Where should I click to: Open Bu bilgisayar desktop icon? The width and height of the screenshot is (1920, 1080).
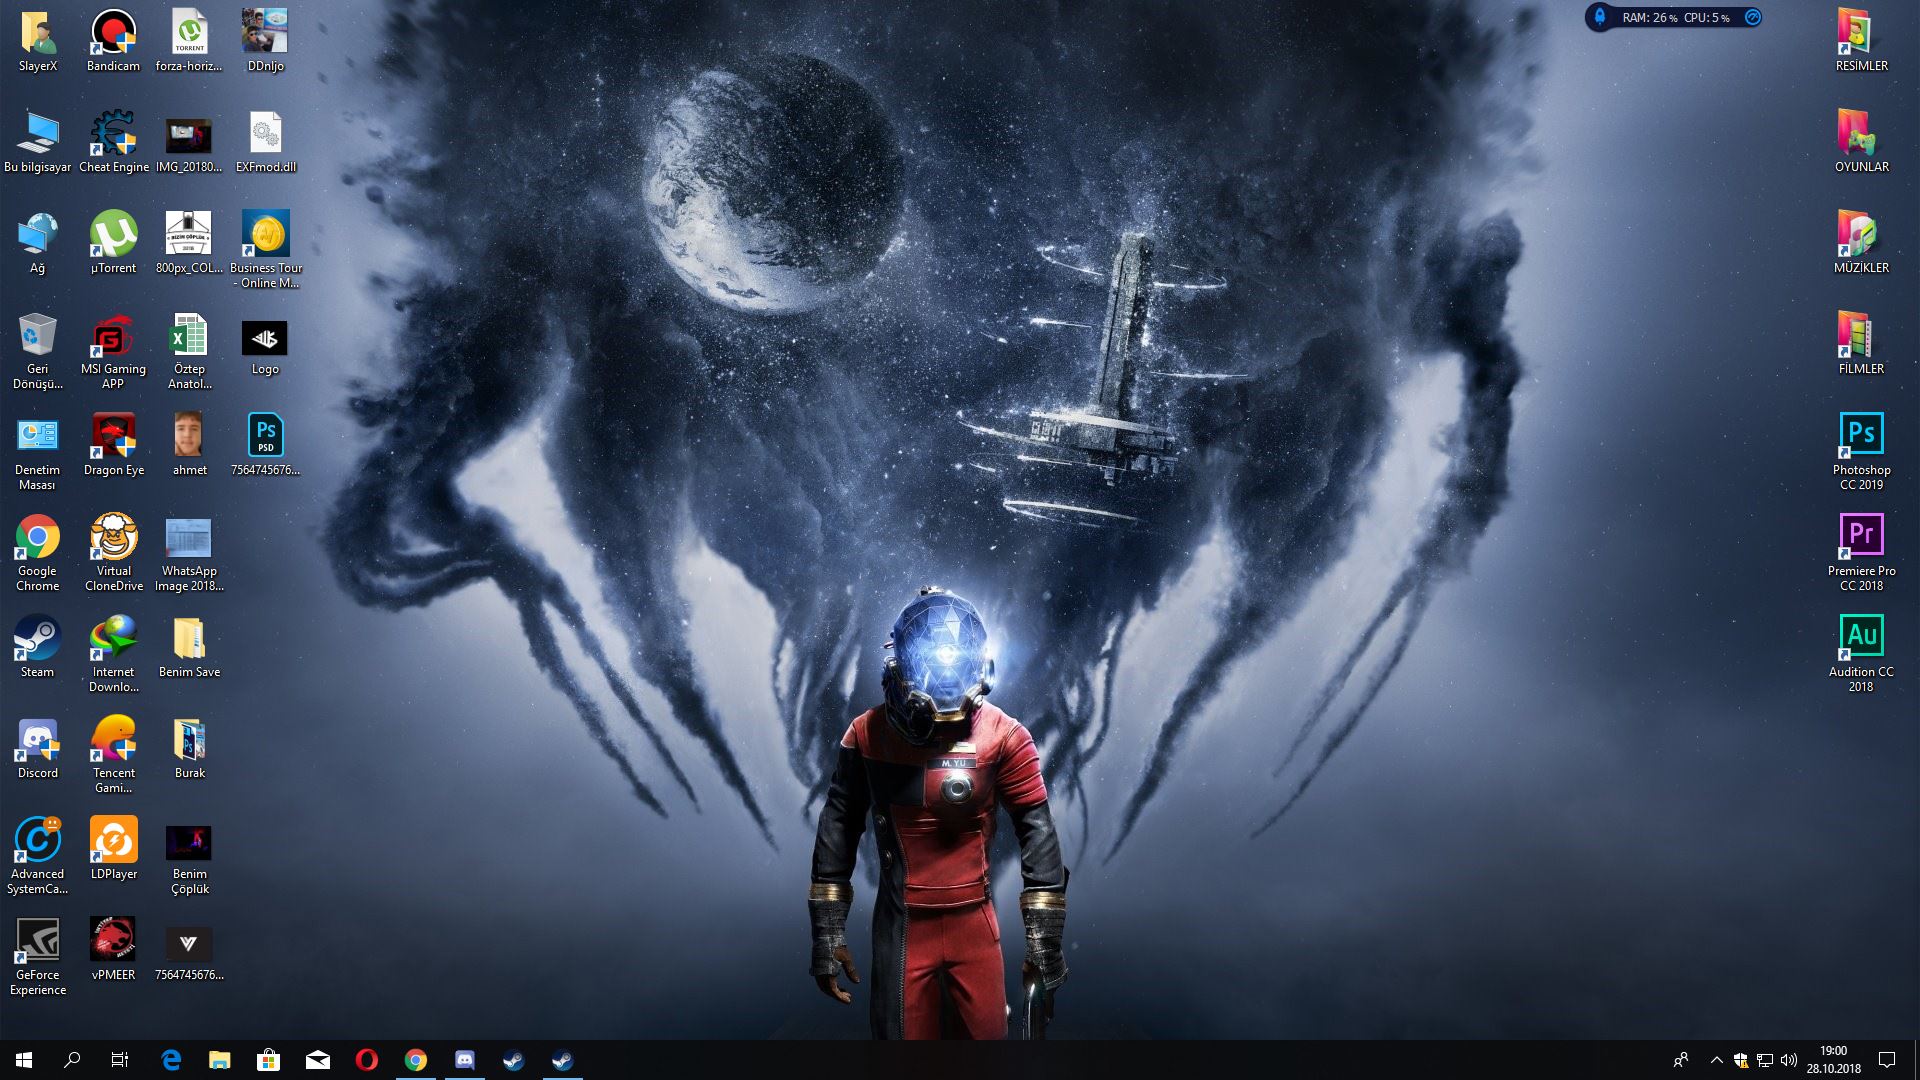[x=38, y=141]
